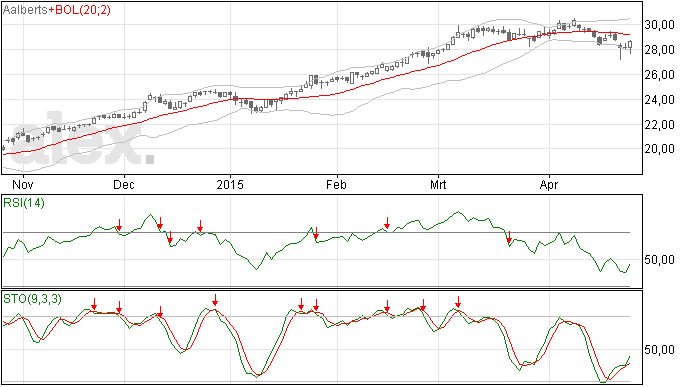690x387 pixels.
Task: Click the STO(9,3,3) stochastic label
Action: point(32,299)
